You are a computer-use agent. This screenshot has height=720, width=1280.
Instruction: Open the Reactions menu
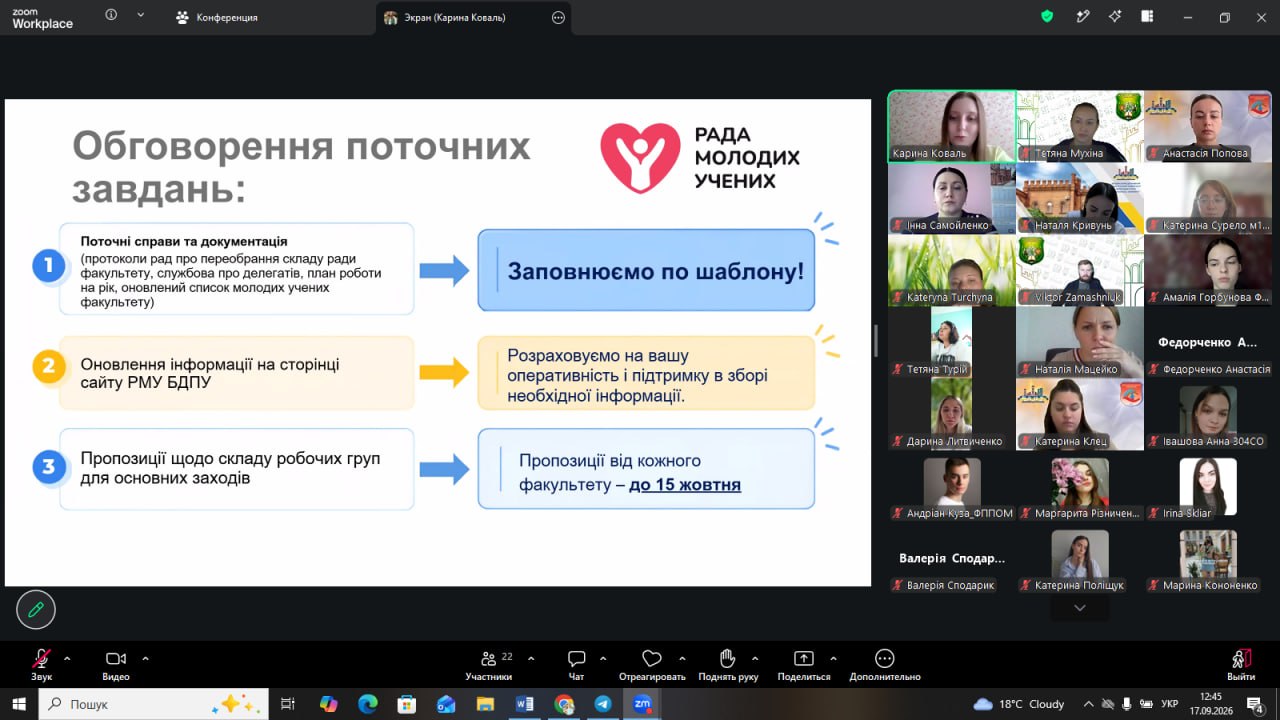pos(652,665)
